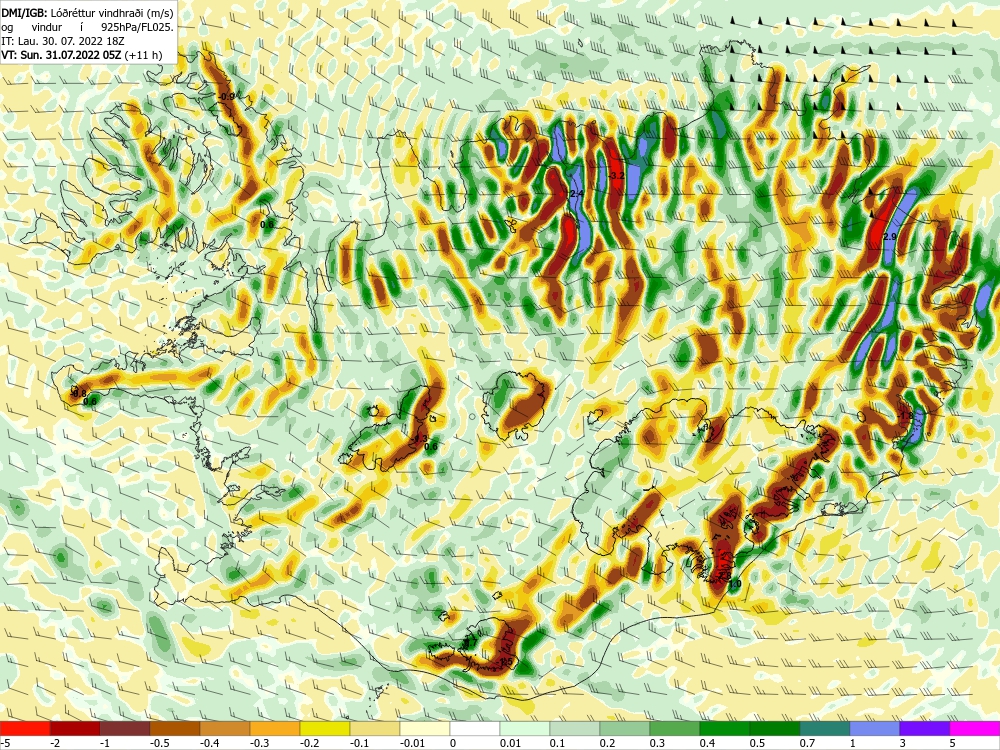1000x750 pixels.
Task: Click the light brown swatch labeled -0.4
Action: [x=225, y=728]
